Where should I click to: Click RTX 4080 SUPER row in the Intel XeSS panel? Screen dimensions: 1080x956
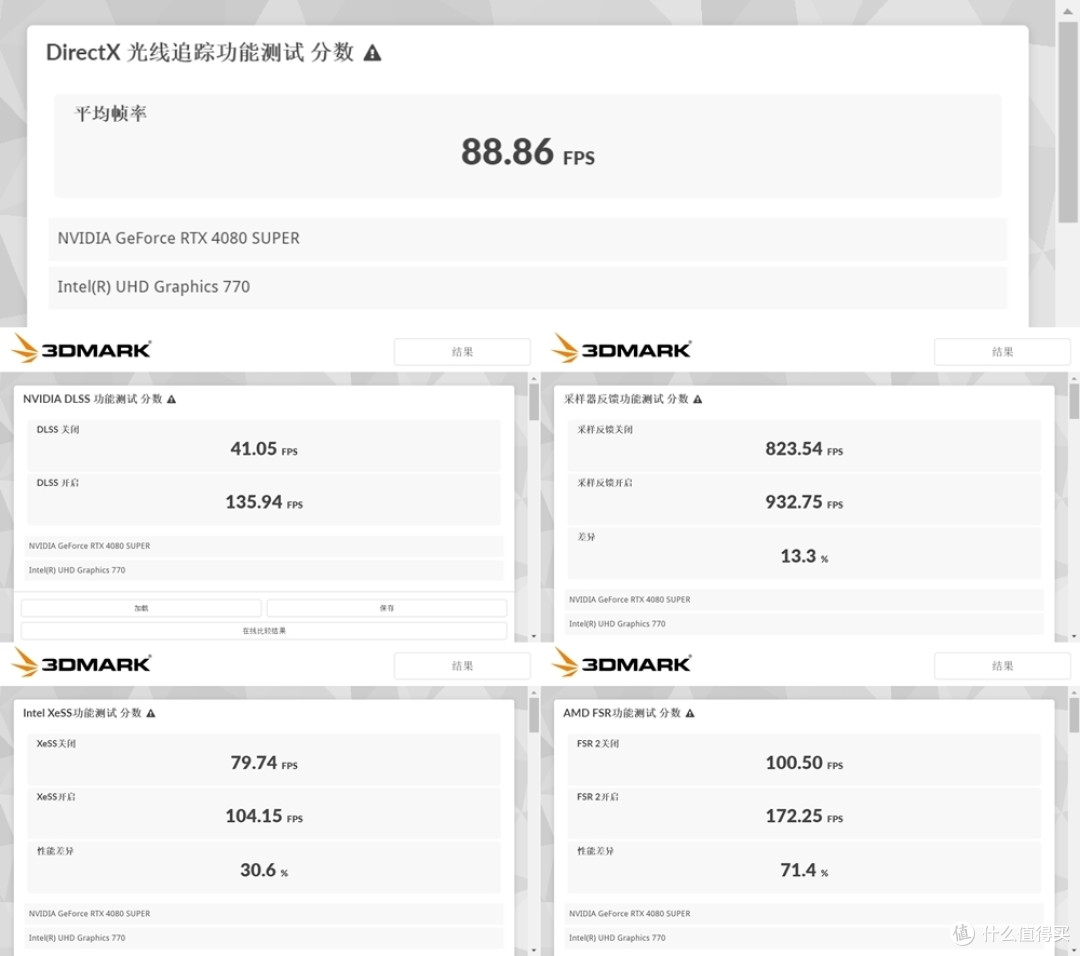(264, 914)
